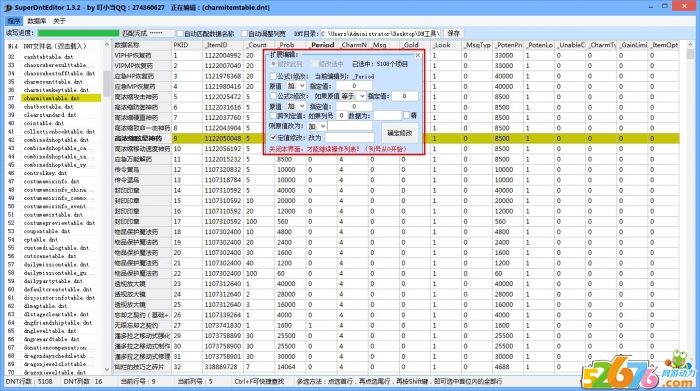Click the _ItemID column header
This screenshot has width=700, height=391.
pyautogui.click(x=223, y=45)
